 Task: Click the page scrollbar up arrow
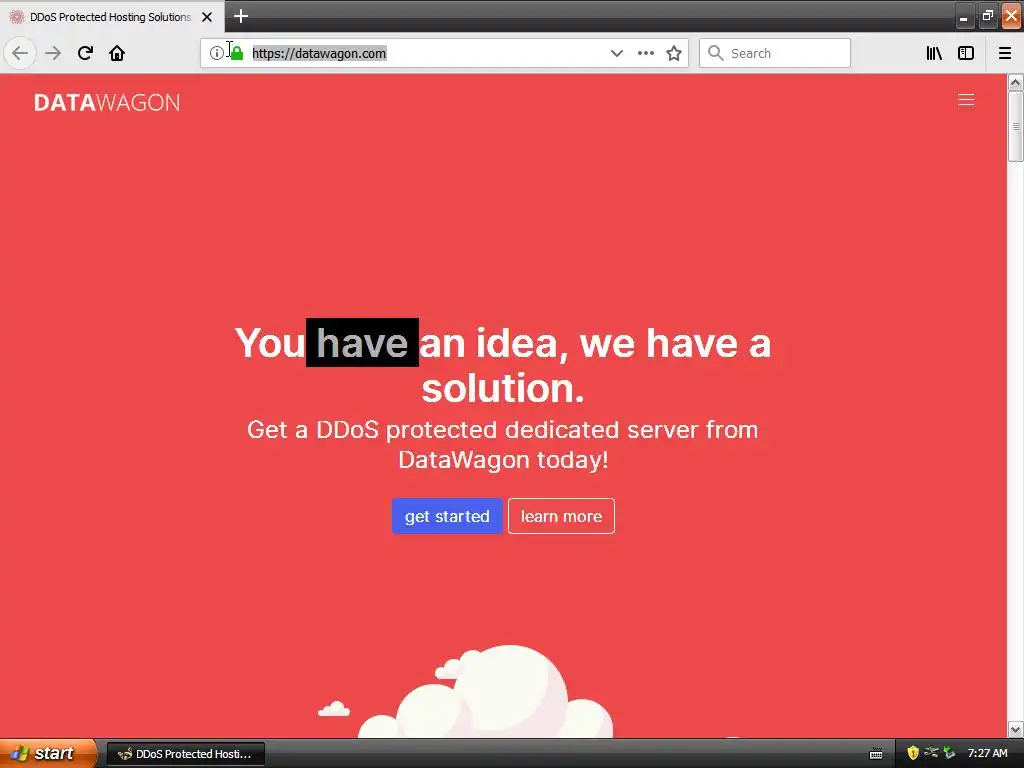pos(1015,82)
